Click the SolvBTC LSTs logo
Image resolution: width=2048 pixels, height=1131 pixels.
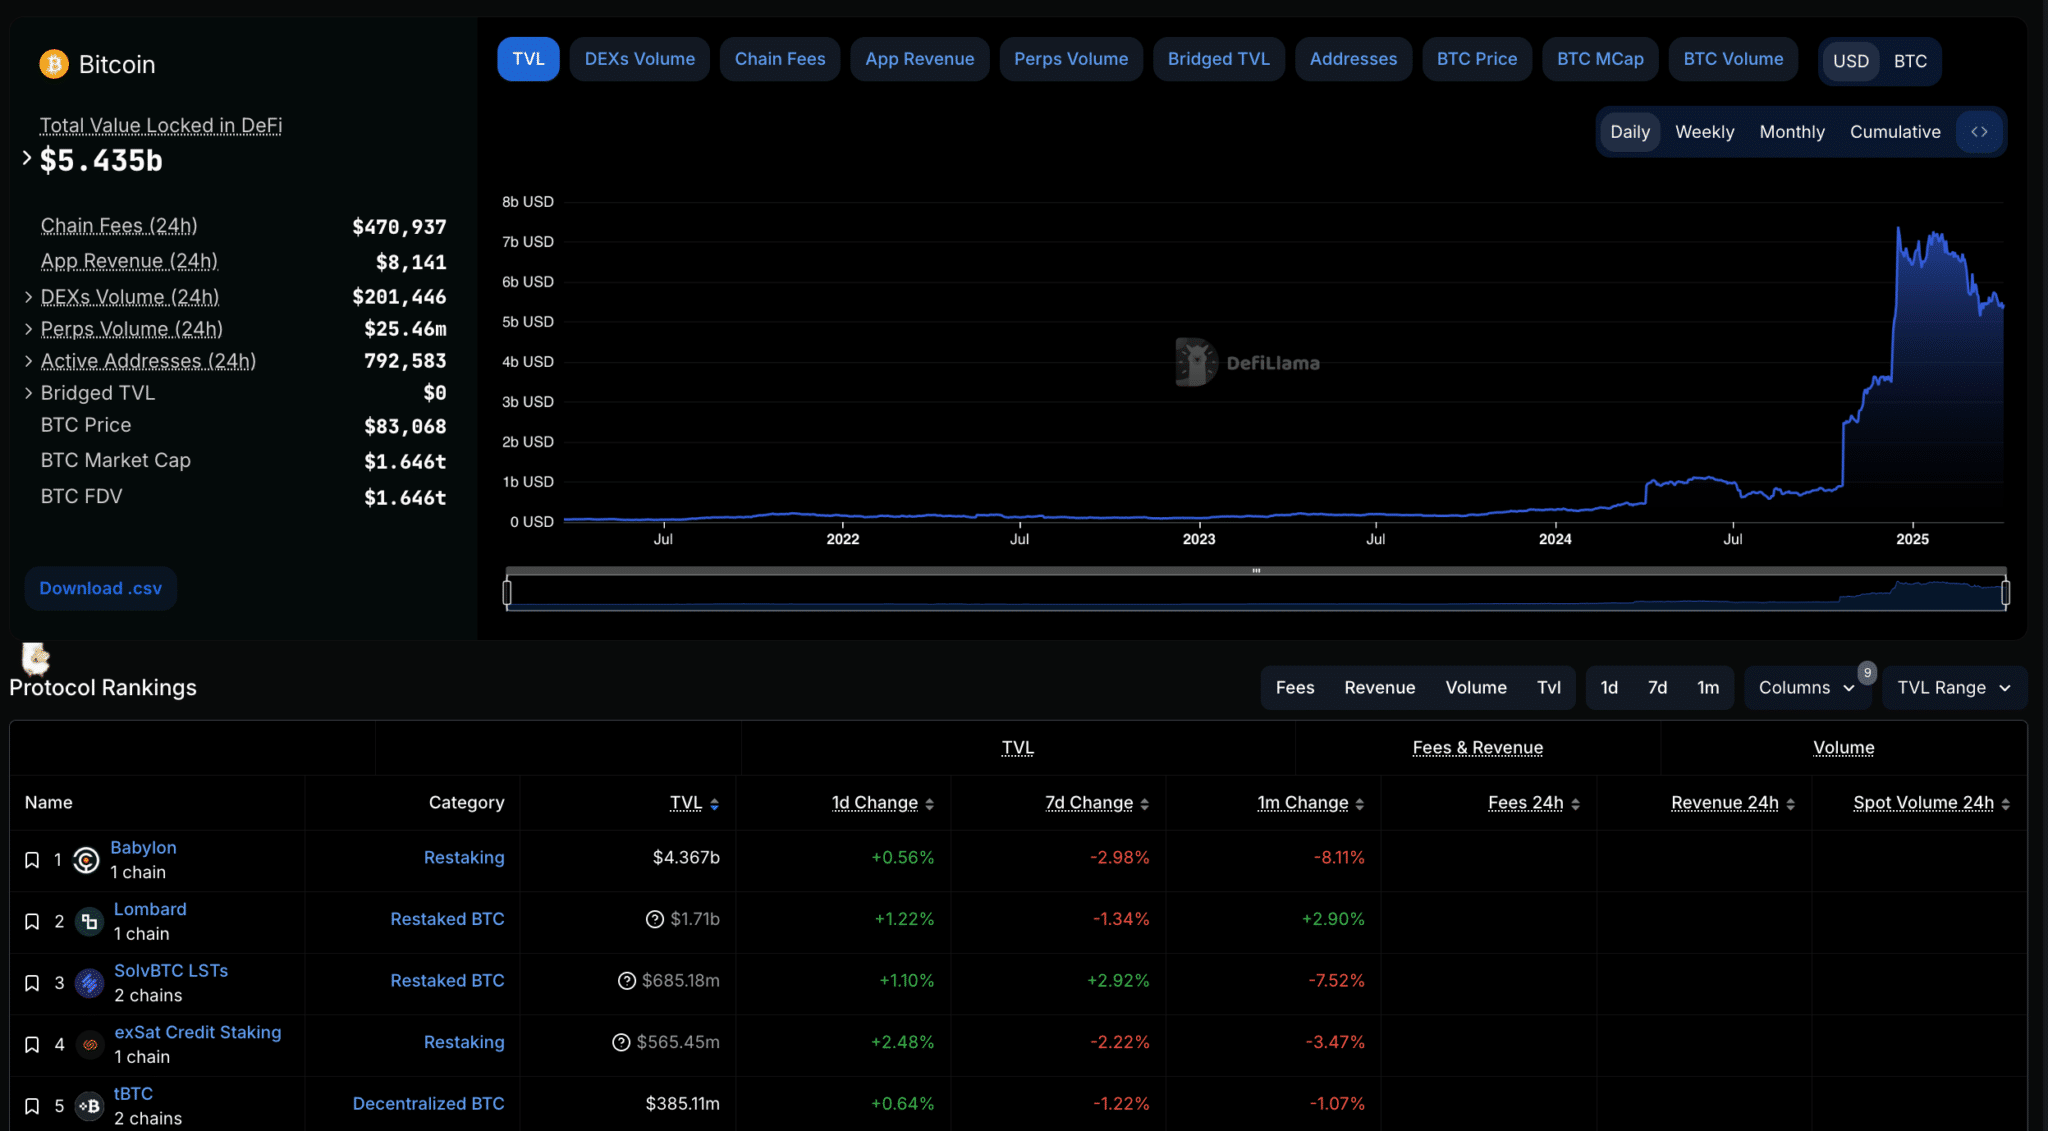click(x=90, y=983)
